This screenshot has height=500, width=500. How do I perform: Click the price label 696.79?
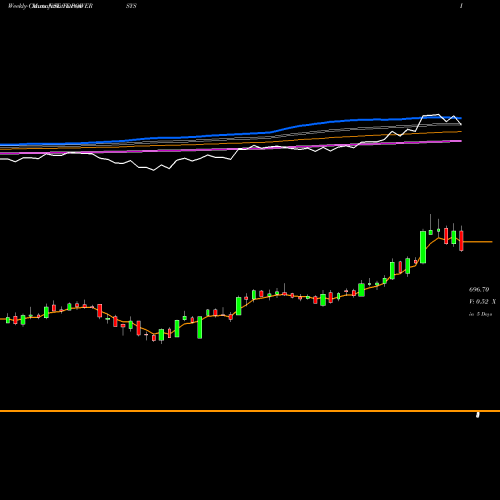pos(479,290)
